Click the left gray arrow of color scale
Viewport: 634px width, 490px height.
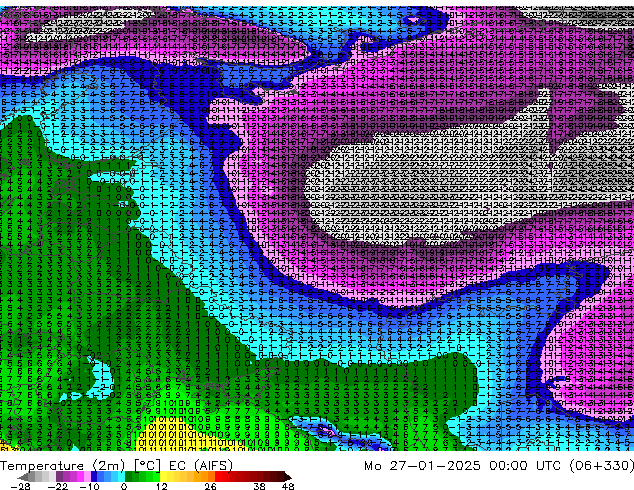point(22,477)
